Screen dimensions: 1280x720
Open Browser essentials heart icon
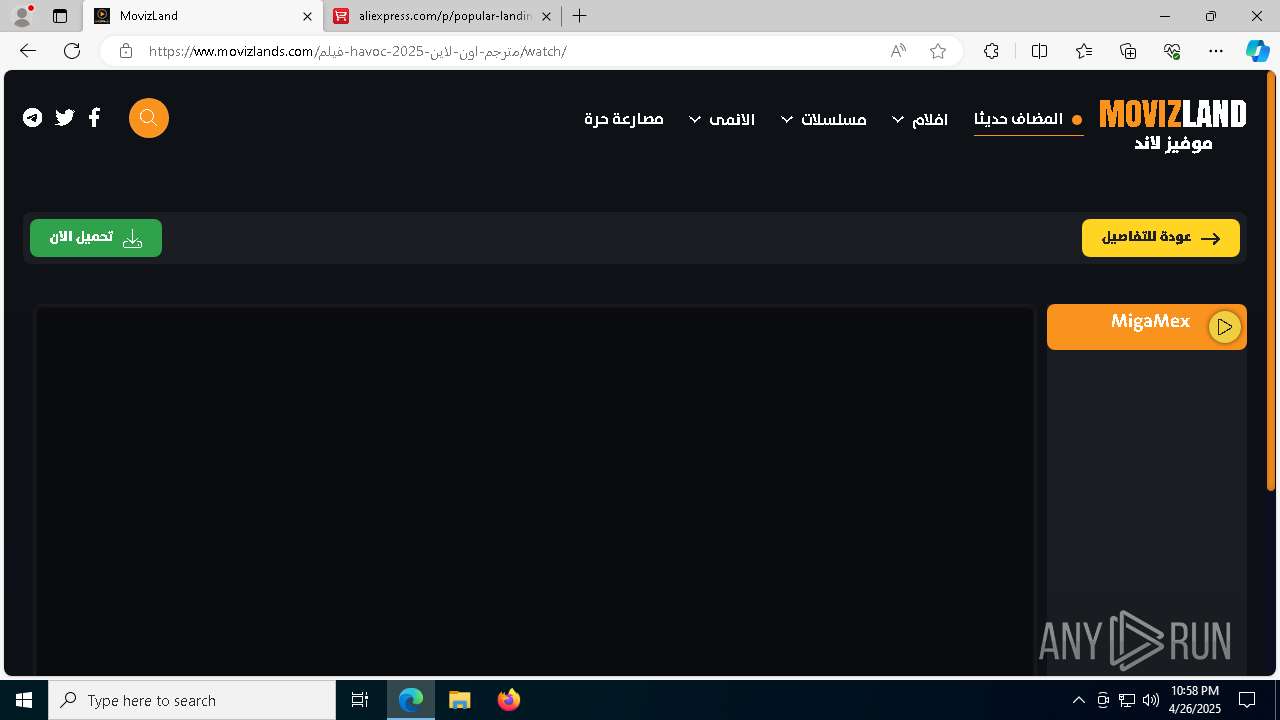click(1172, 51)
